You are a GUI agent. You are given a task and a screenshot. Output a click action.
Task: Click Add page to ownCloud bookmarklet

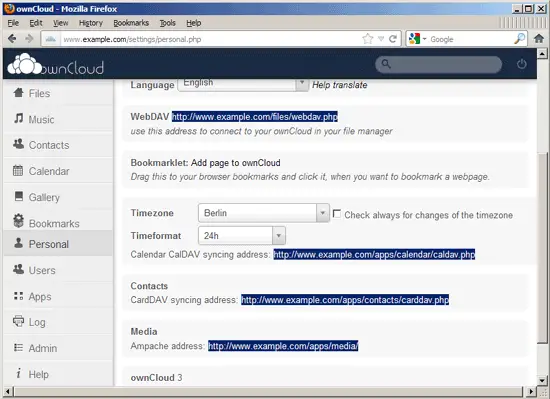coord(235,163)
